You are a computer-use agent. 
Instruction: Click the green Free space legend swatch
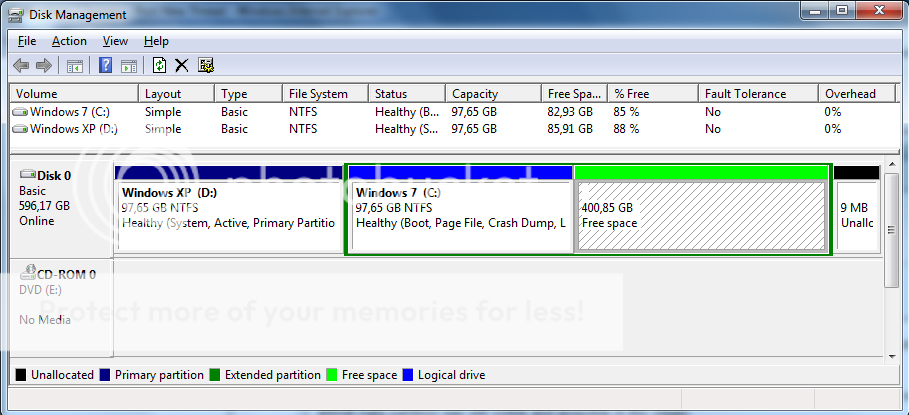click(x=332, y=376)
